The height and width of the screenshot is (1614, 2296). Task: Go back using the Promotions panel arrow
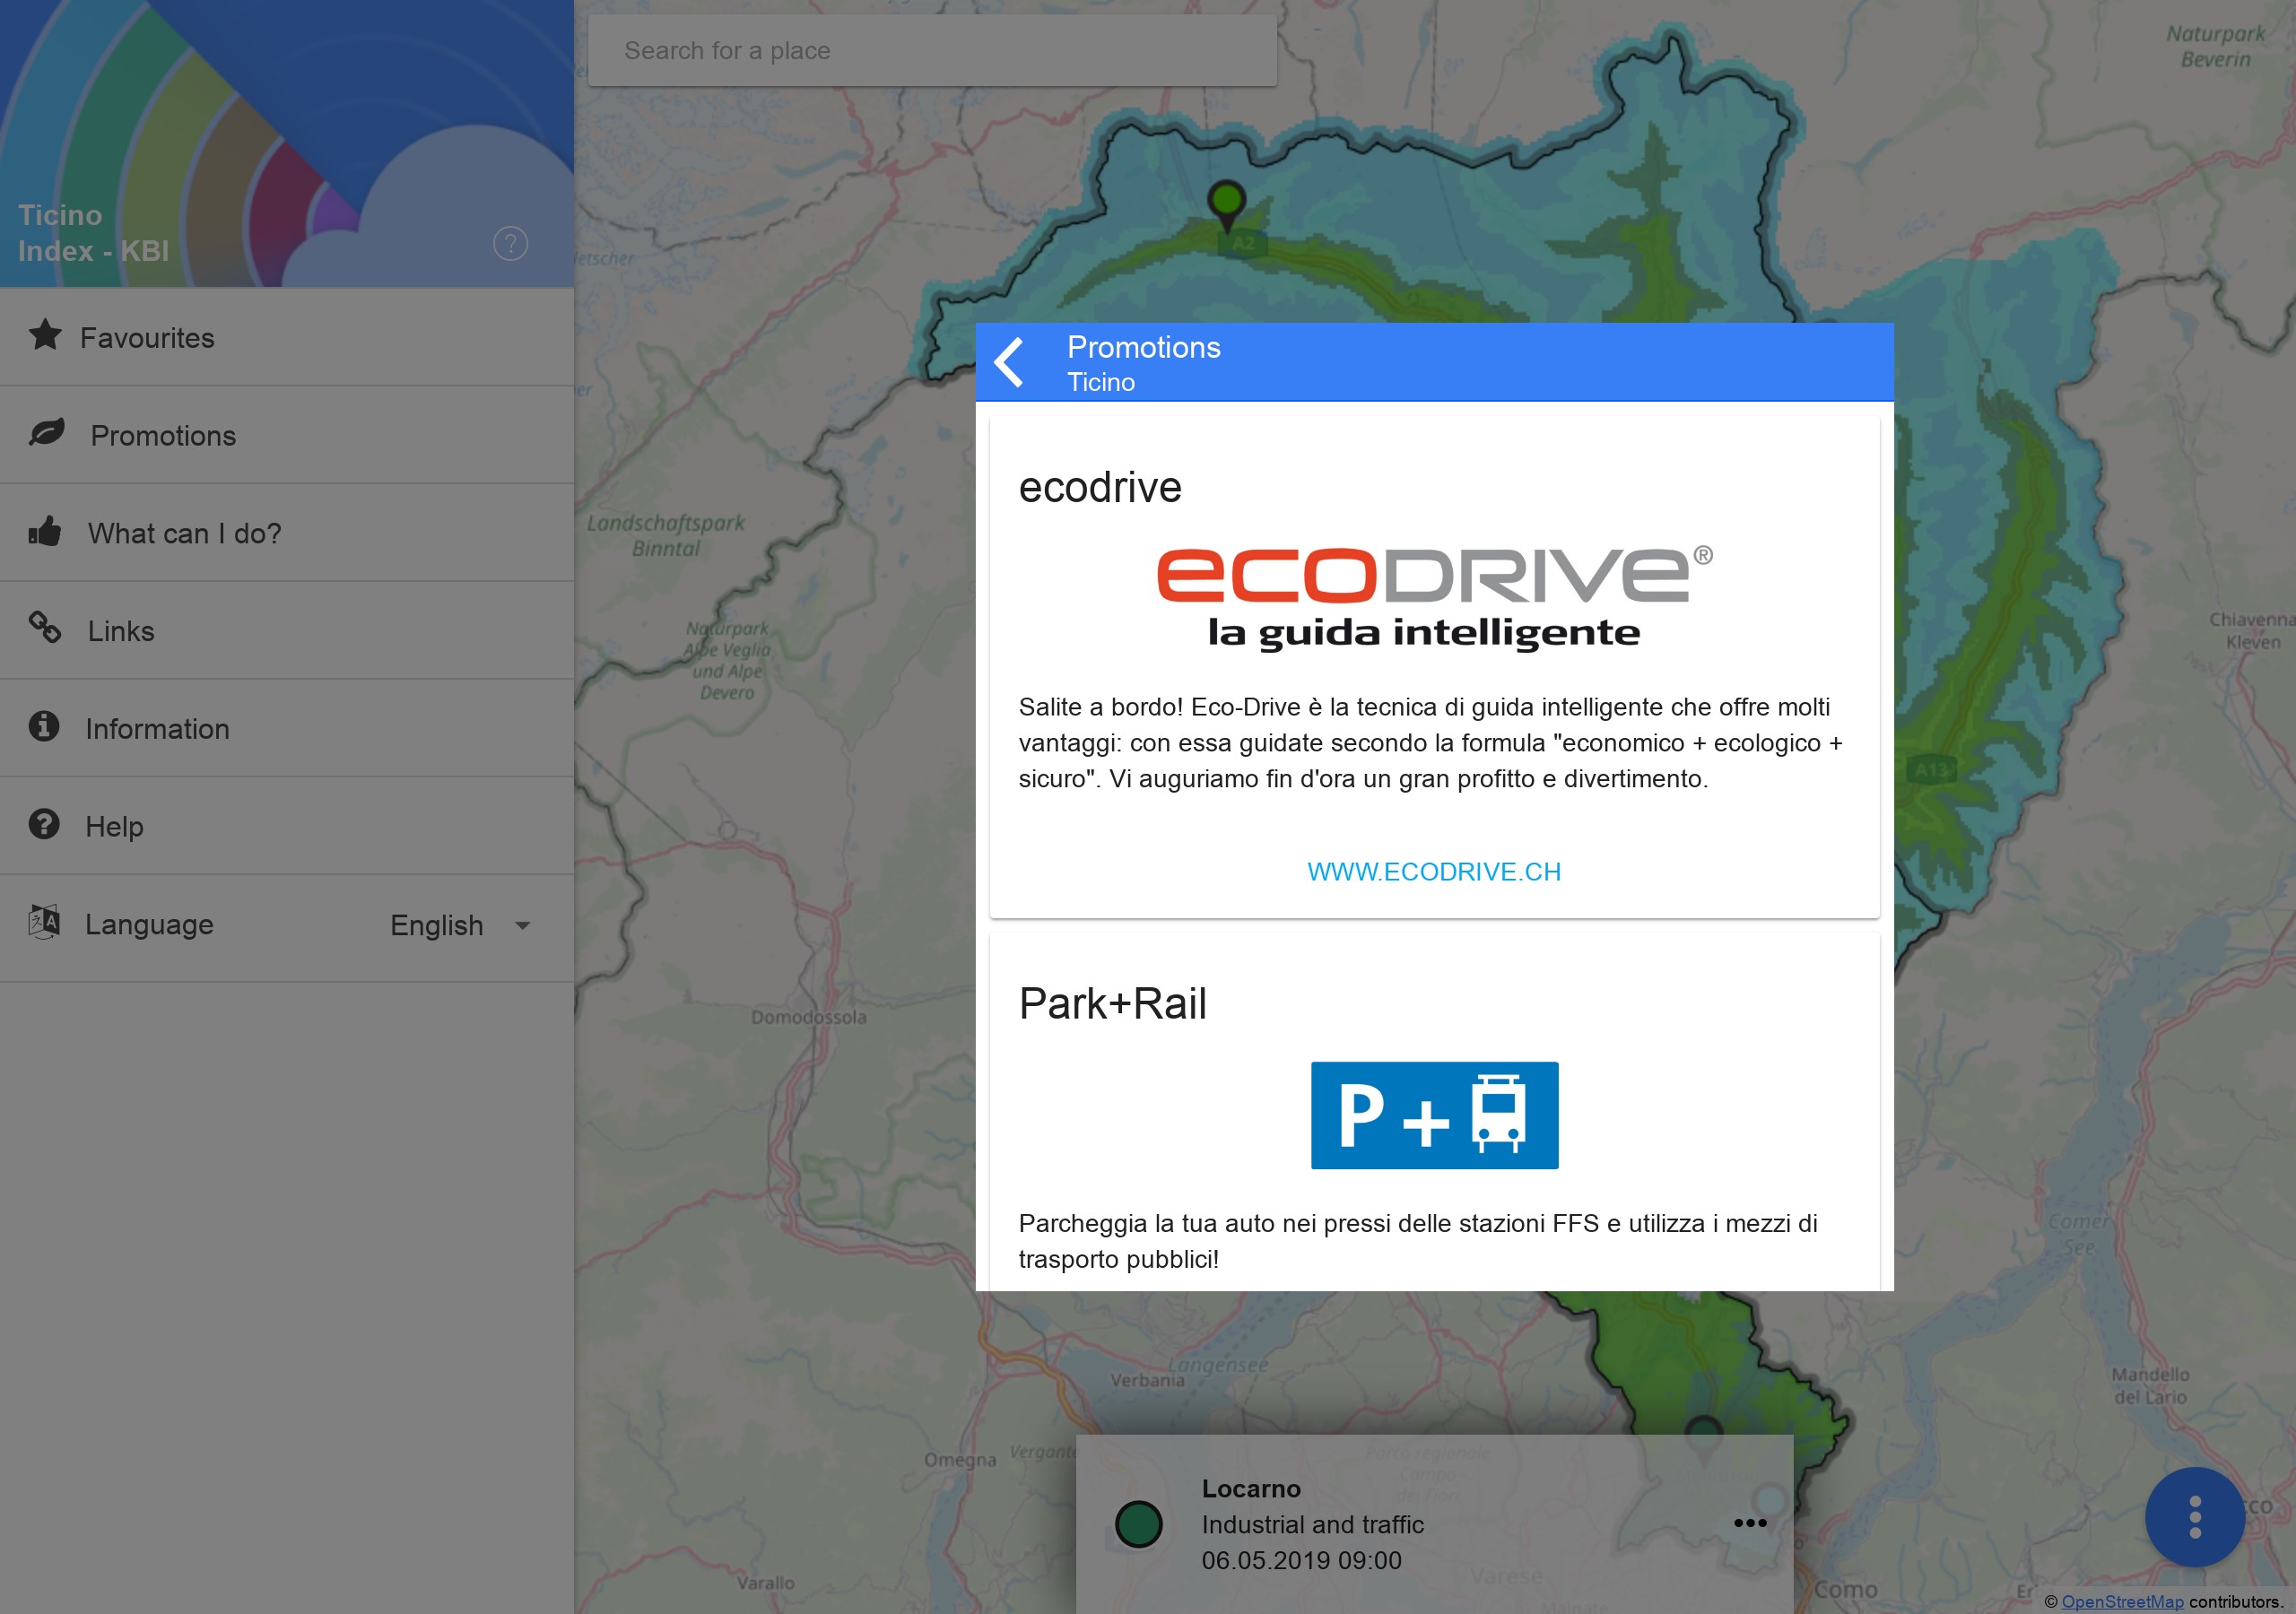(1010, 362)
